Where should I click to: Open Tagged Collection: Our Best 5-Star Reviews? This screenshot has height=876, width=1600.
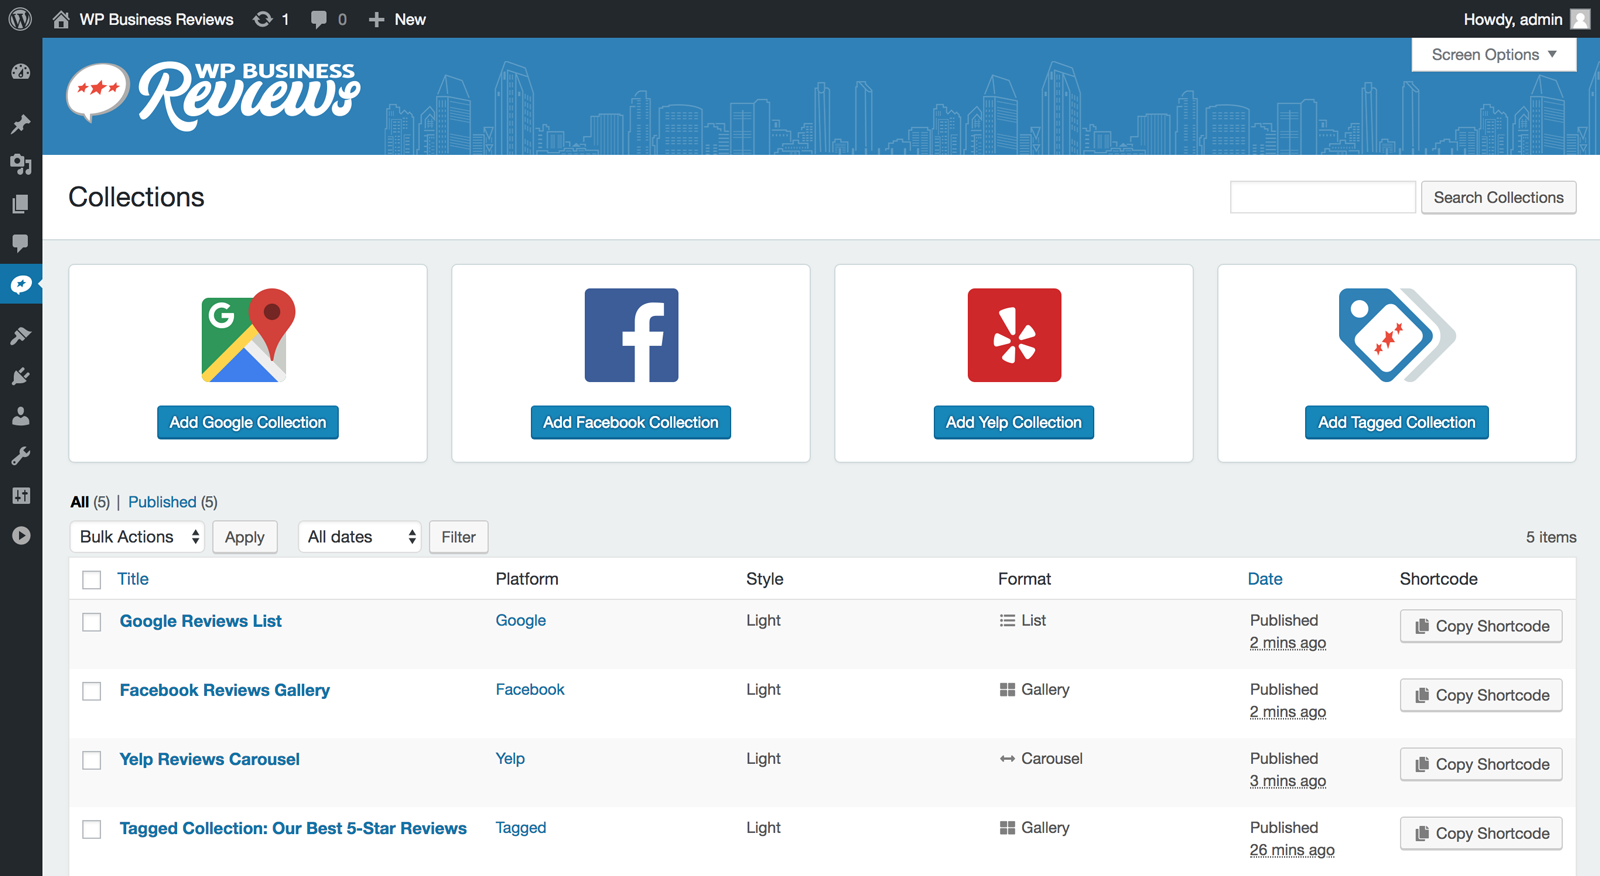293,828
